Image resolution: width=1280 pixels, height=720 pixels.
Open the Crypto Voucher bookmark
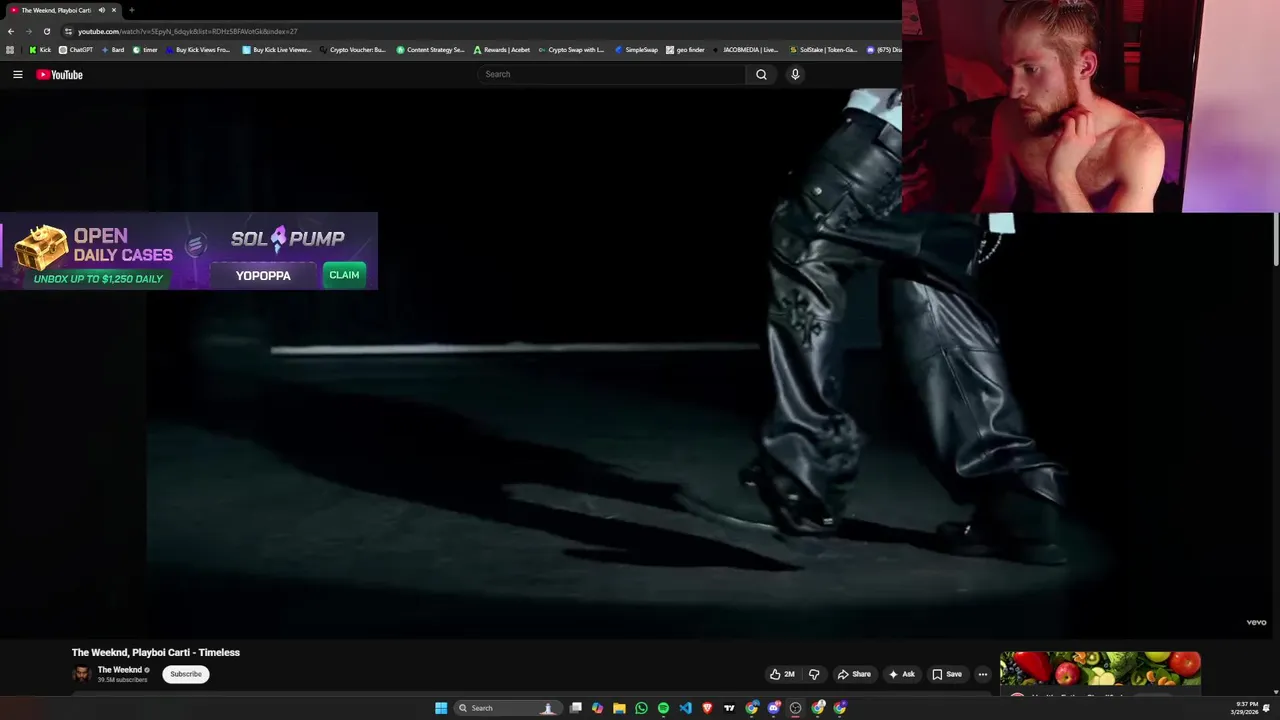pyautogui.click(x=353, y=49)
